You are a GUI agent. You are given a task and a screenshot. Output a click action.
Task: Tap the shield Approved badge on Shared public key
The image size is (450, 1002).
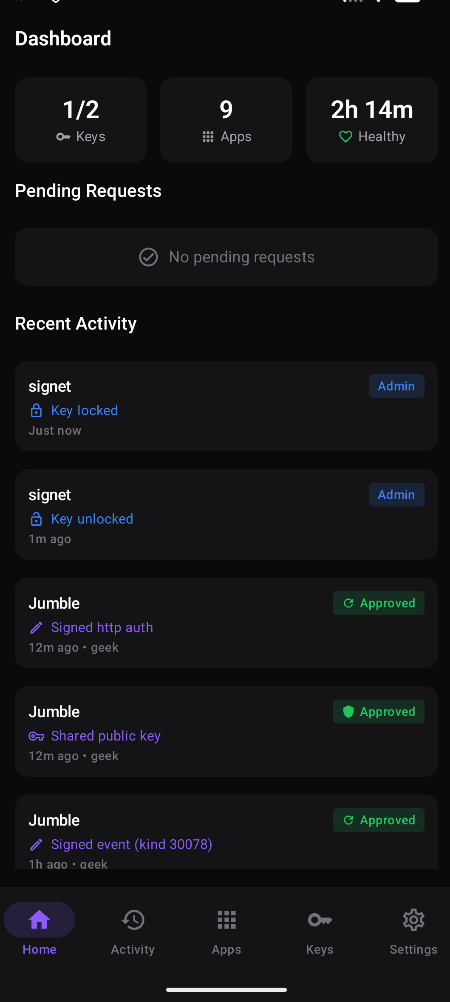(x=378, y=712)
